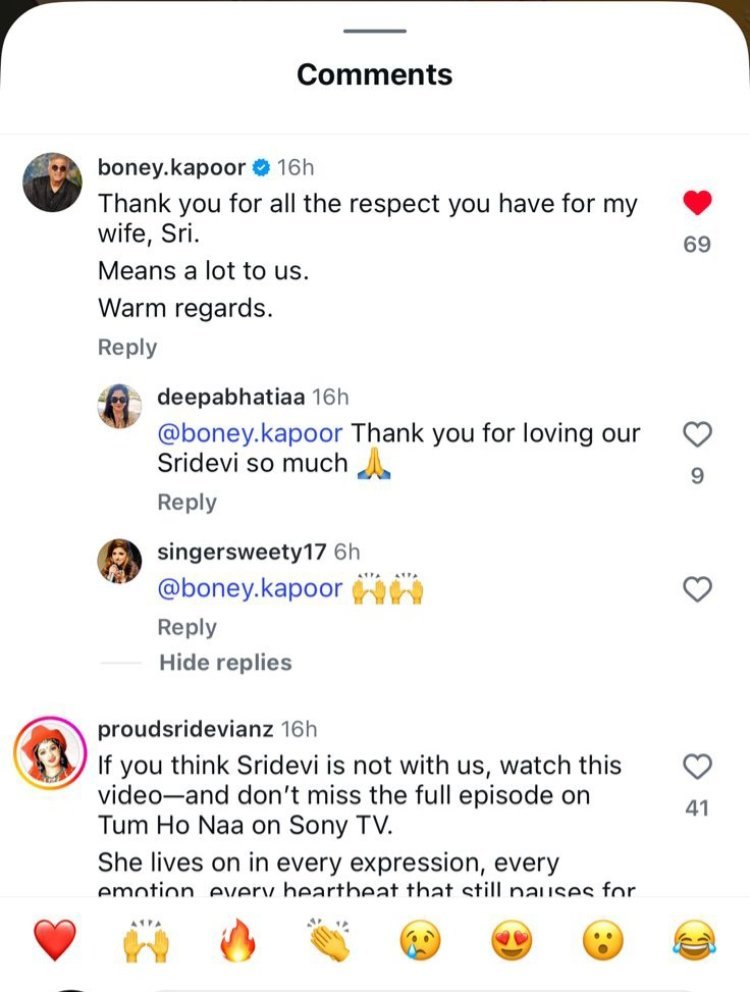The height and width of the screenshot is (992, 750).
Task: Tap the clapping hands emoji reaction
Action: (x=328, y=941)
